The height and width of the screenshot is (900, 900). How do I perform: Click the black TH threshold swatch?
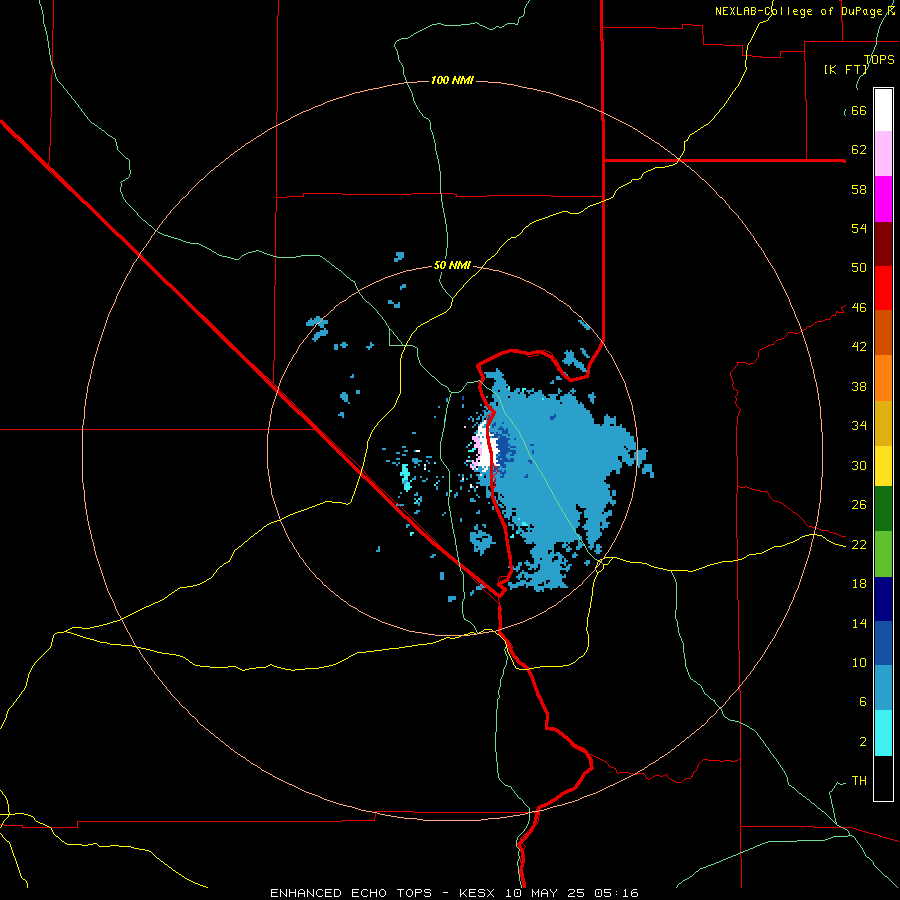[883, 778]
